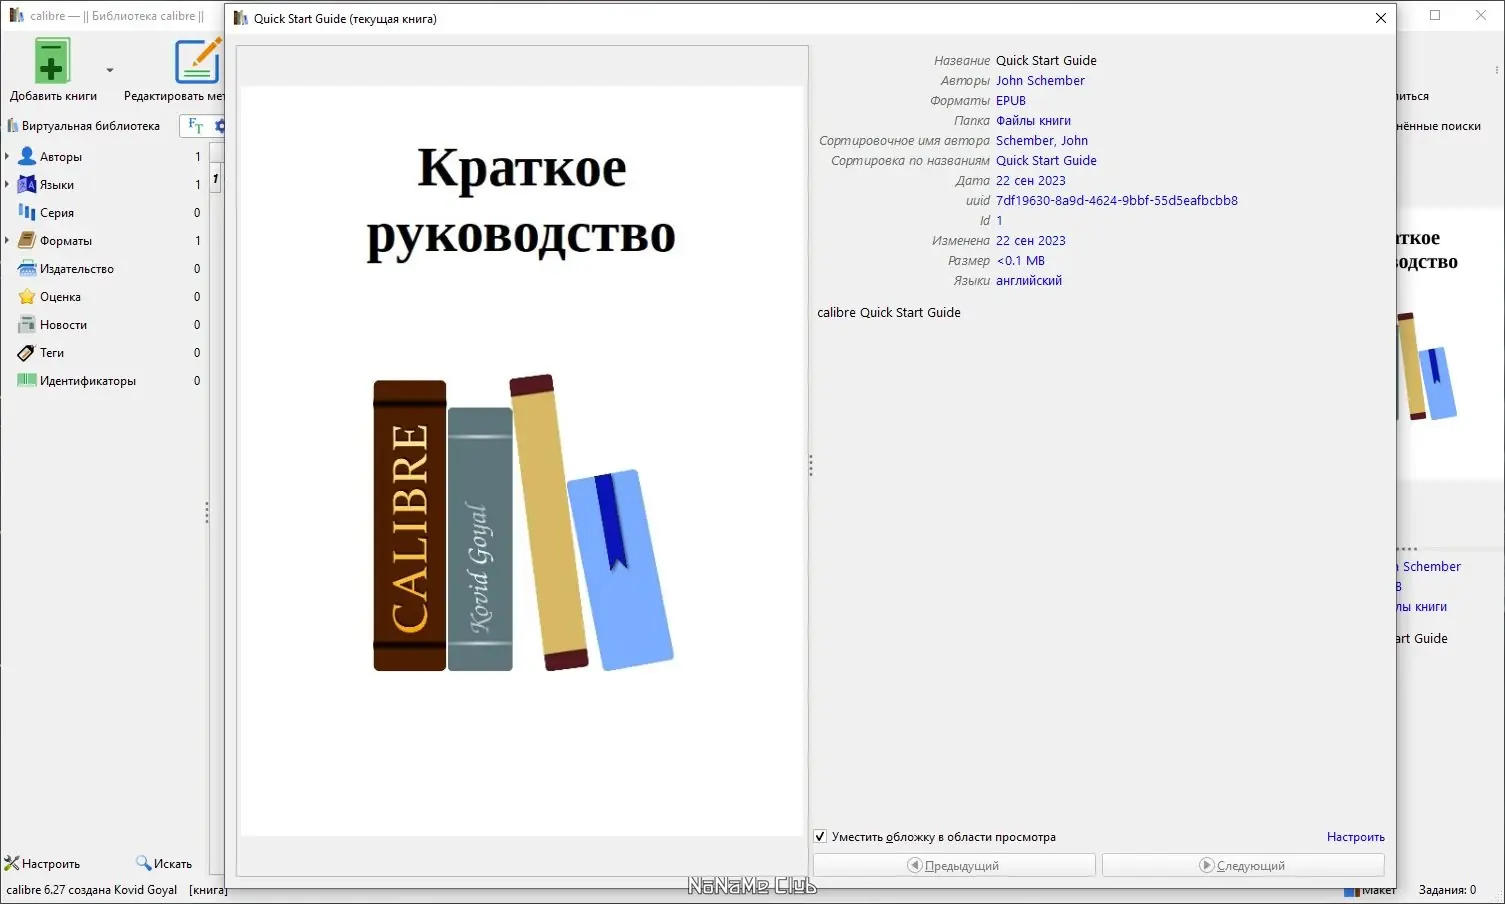Screen dimensions: 1505x904
Task: Click the Теги tag icon
Action: [x=27, y=353]
